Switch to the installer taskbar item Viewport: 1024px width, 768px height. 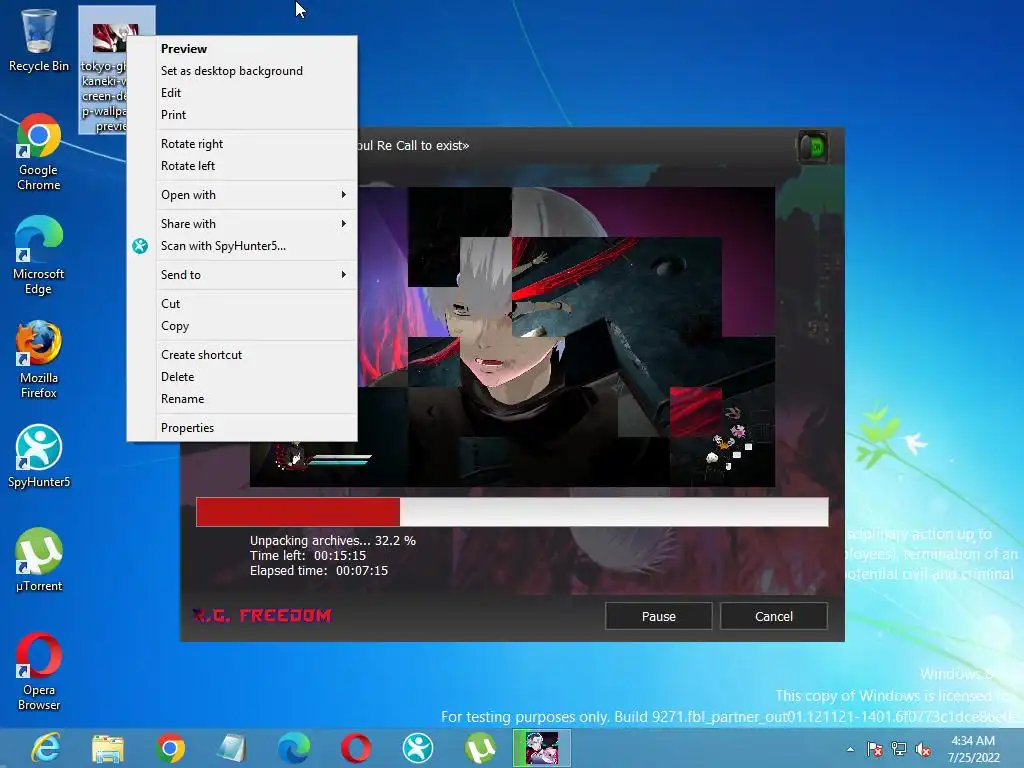(541, 748)
